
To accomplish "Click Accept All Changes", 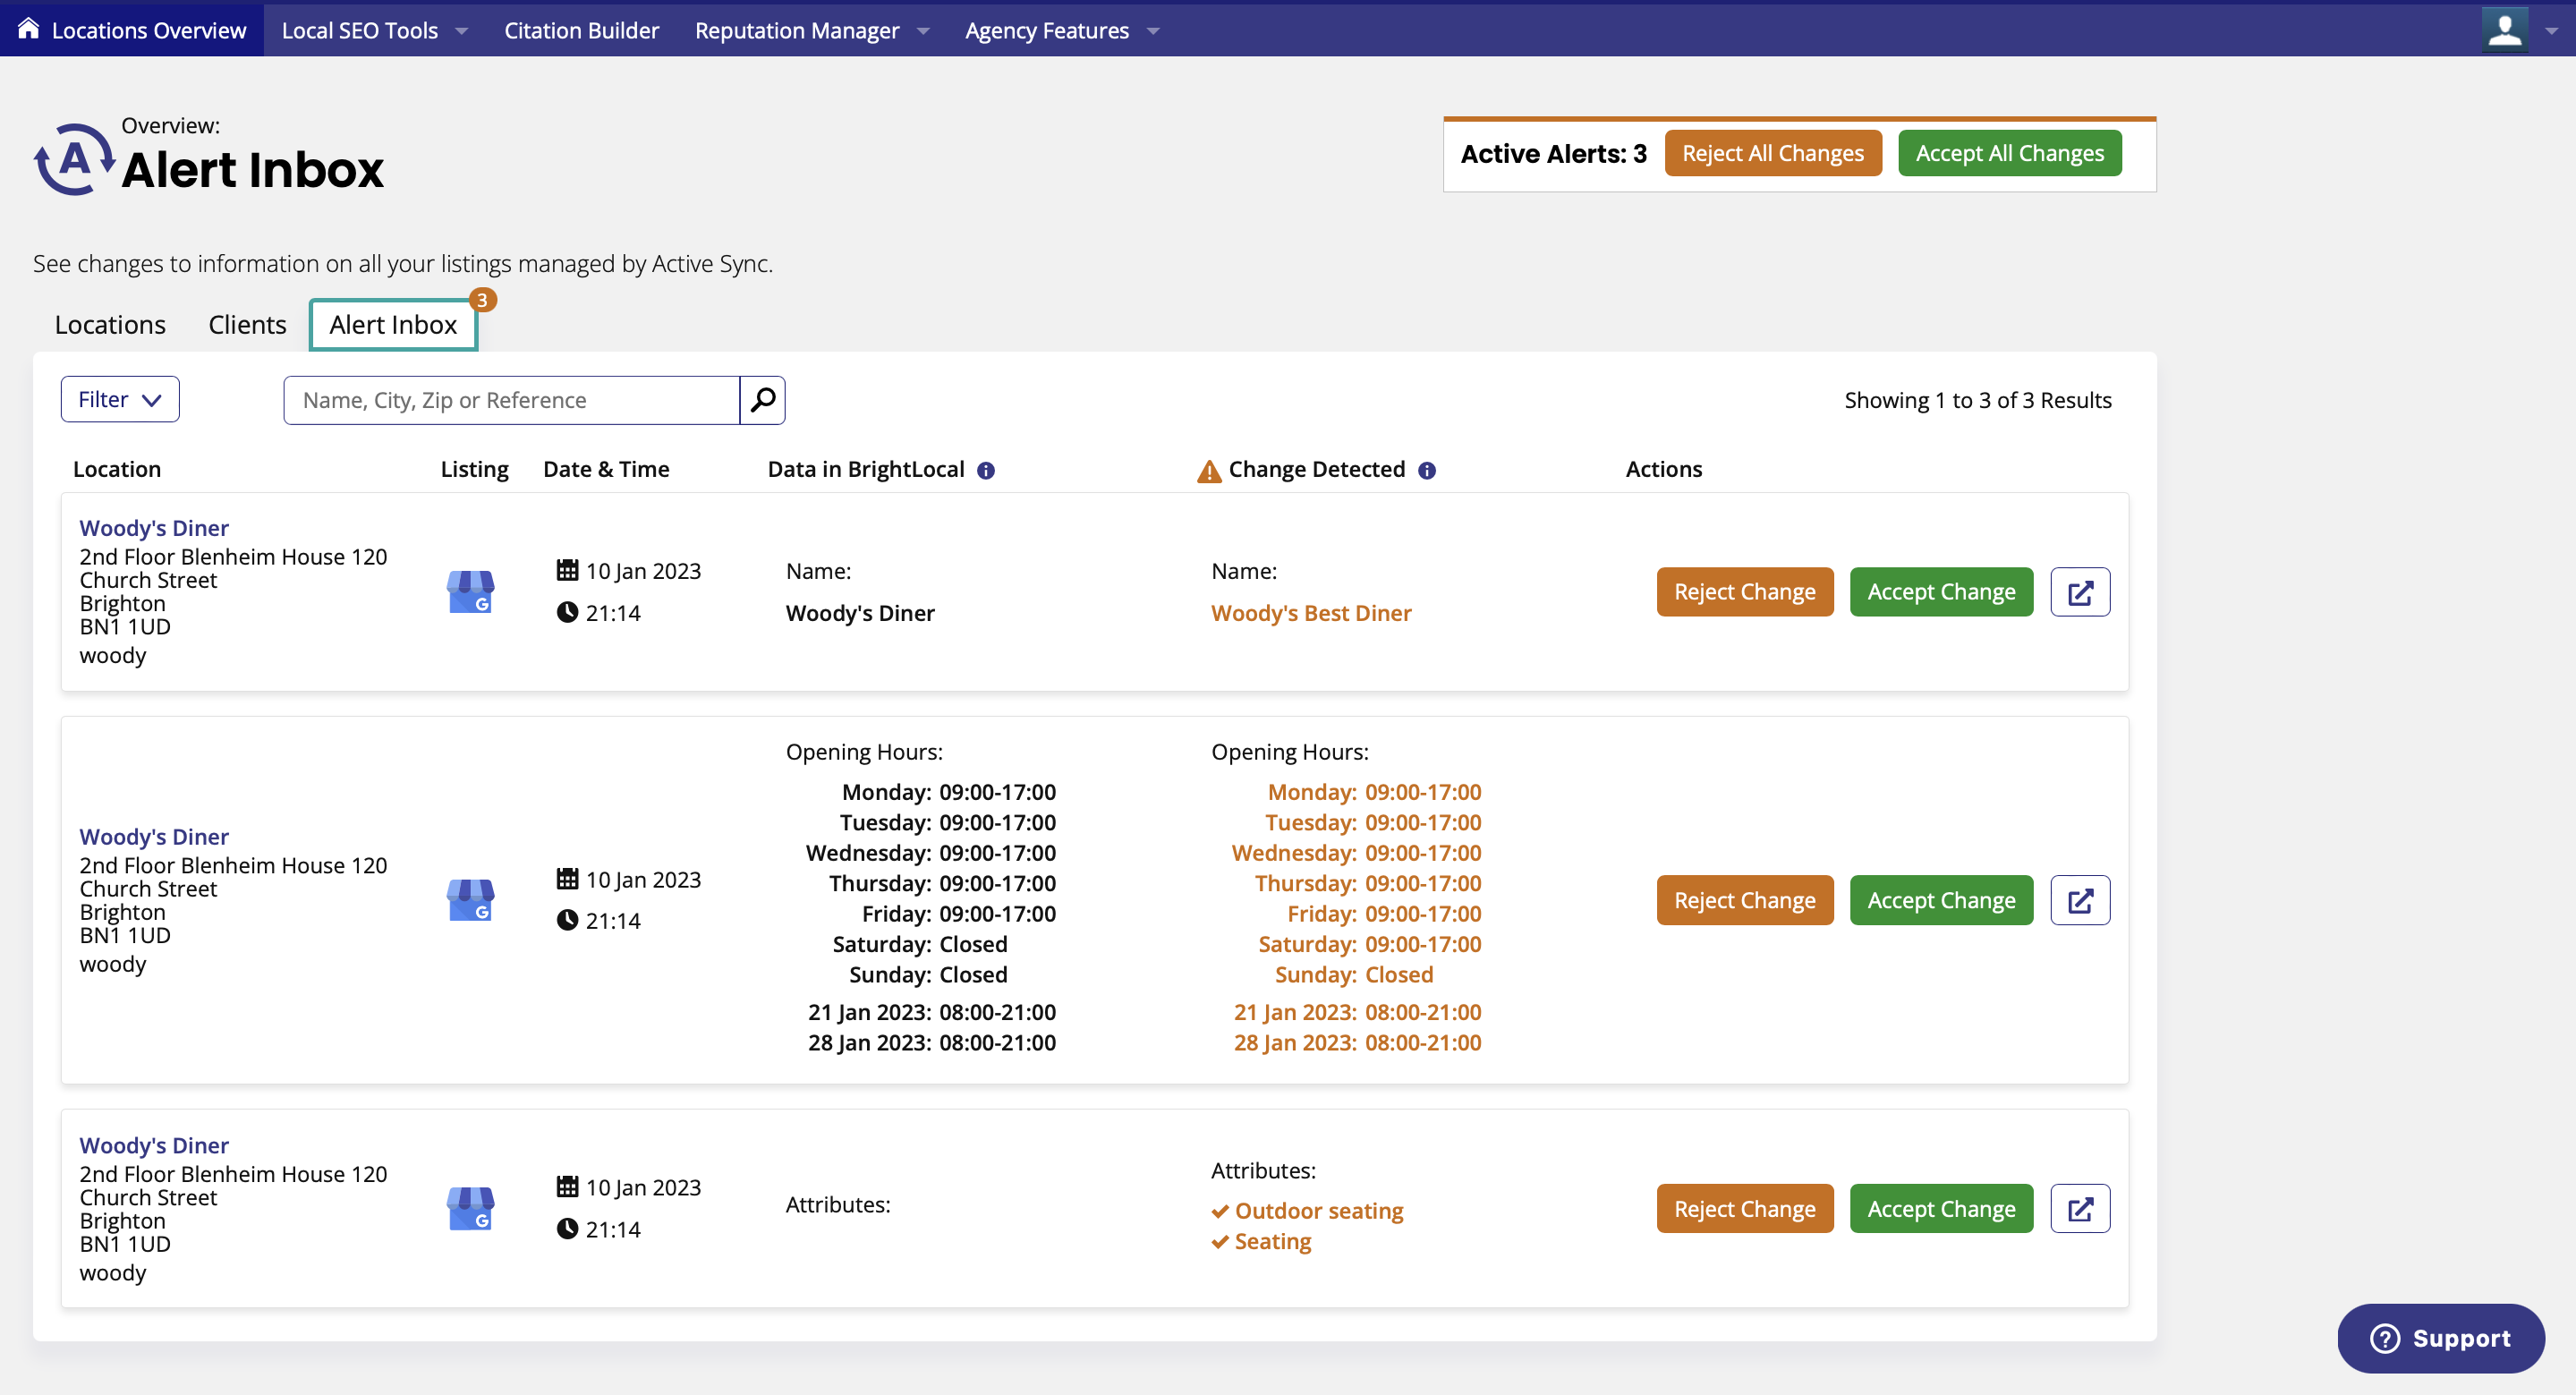I will point(2009,153).
